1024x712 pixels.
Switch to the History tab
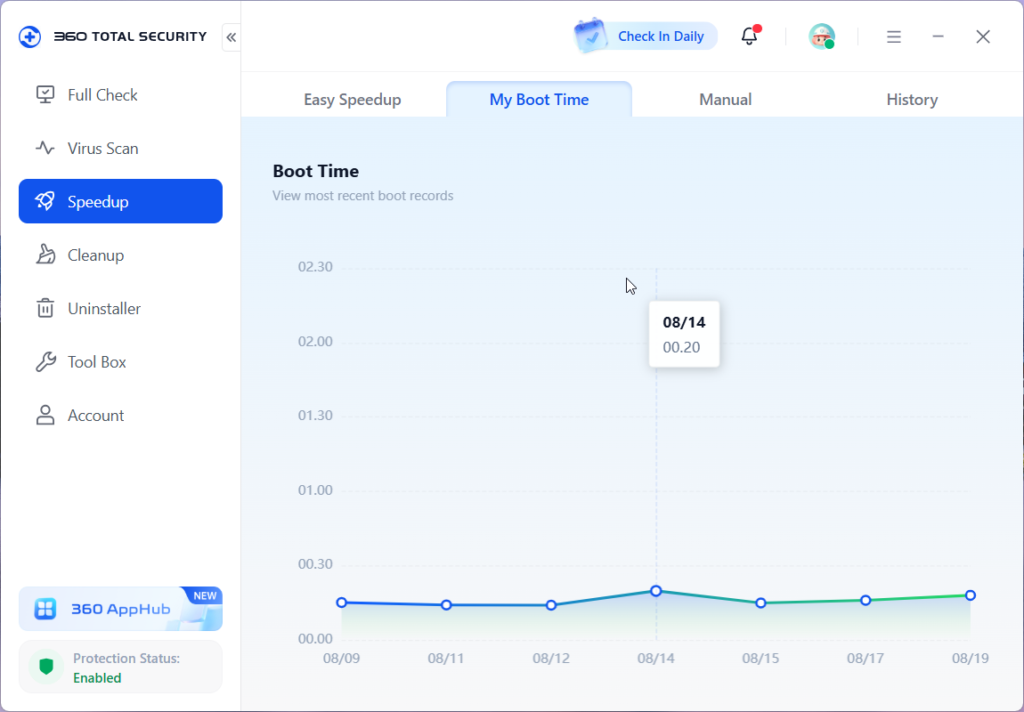912,99
